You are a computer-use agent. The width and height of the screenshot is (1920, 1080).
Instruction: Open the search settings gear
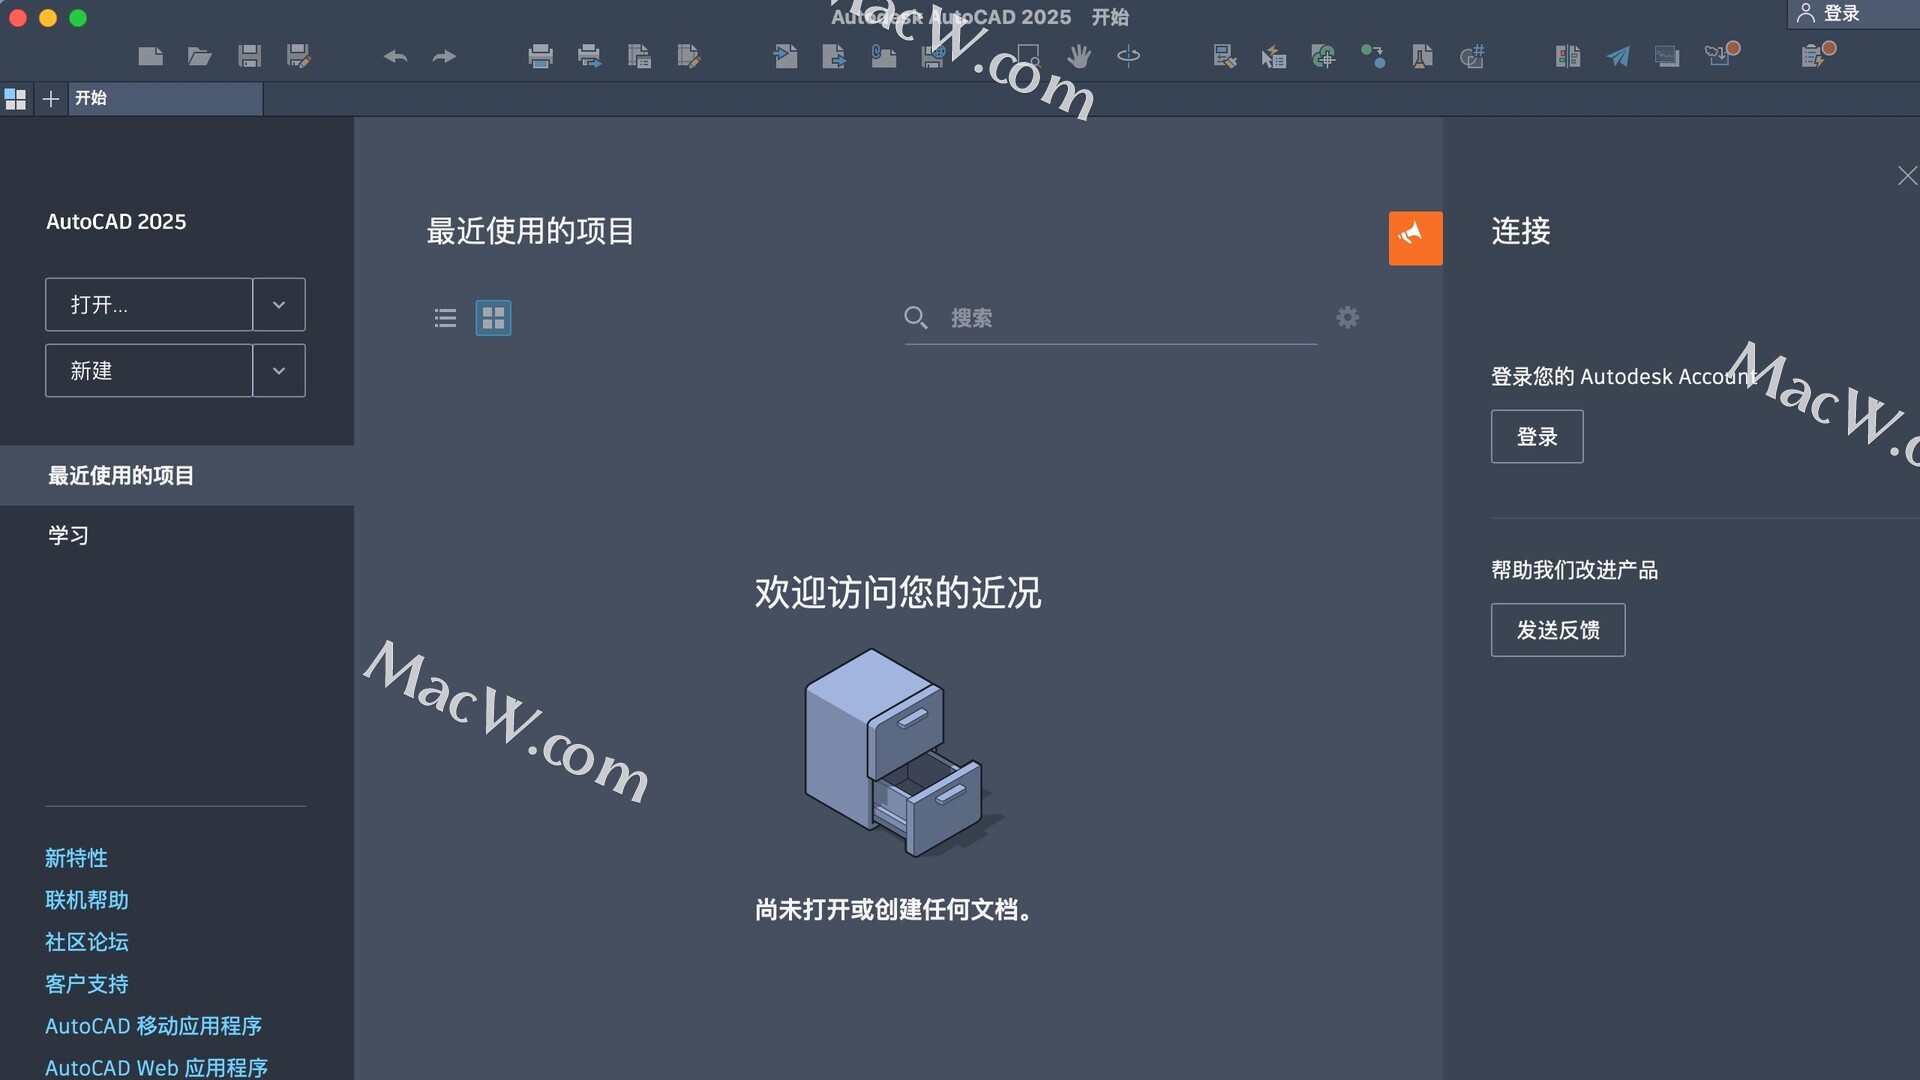coord(1348,317)
